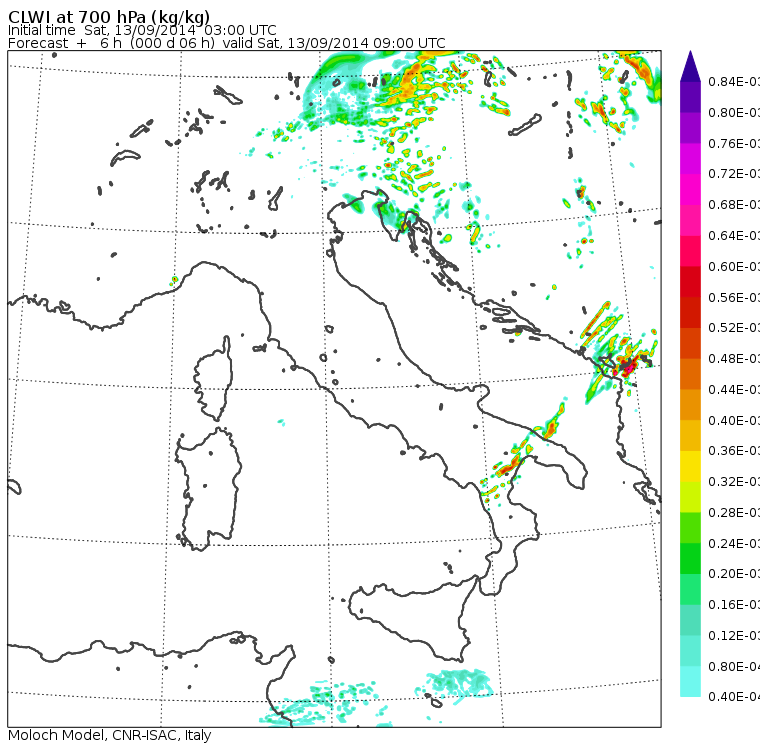
Task: Pick the lime swatch between 0.28E-03 and 0.32E-03
Action: [x=690, y=497]
